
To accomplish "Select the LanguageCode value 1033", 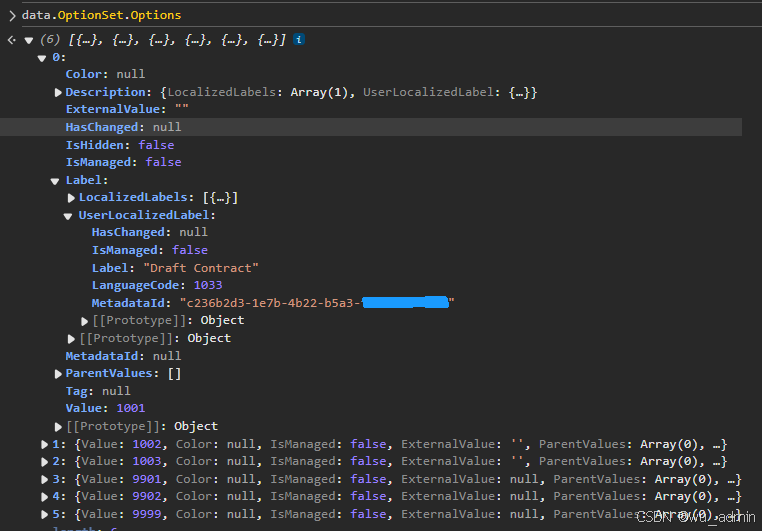I will 208,285.
